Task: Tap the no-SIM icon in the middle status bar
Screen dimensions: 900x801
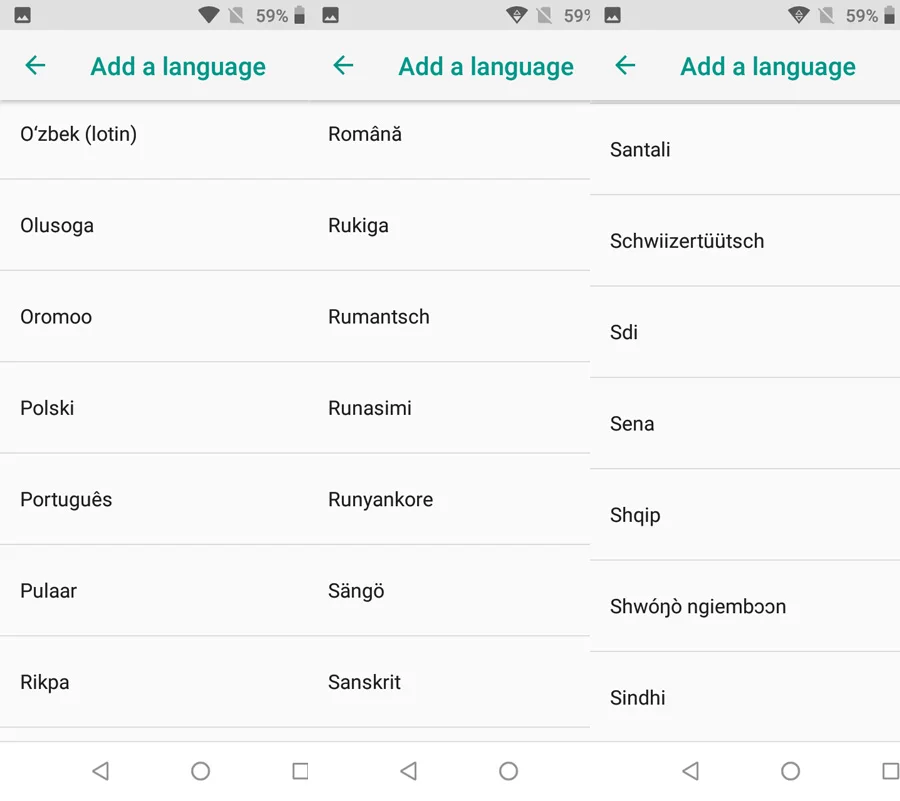Action: 544,15
